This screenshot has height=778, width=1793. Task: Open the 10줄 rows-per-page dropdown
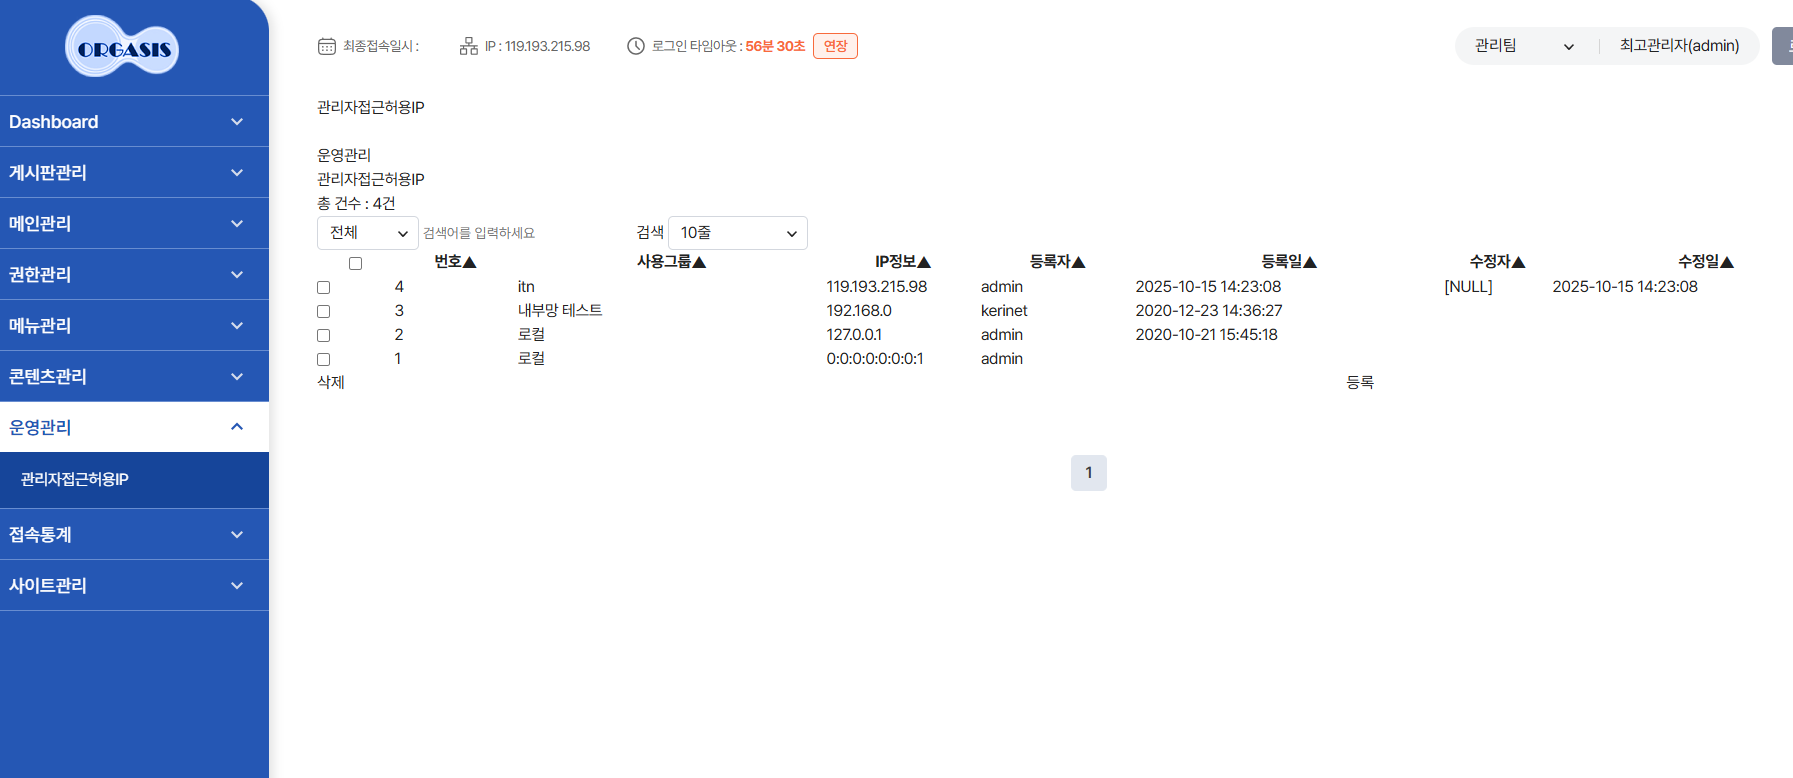coord(737,233)
